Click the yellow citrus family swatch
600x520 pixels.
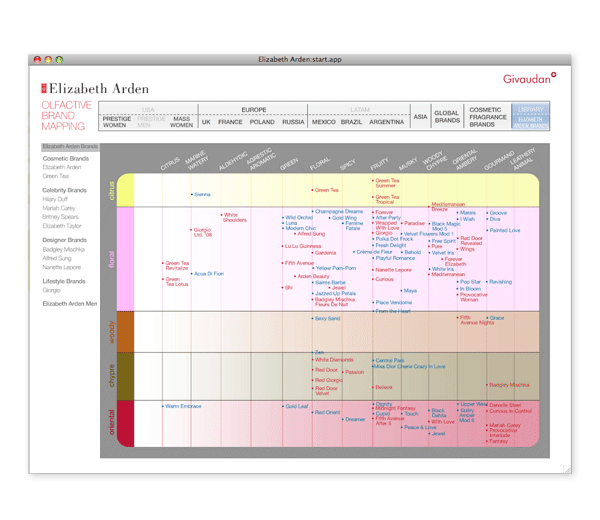click(126, 190)
